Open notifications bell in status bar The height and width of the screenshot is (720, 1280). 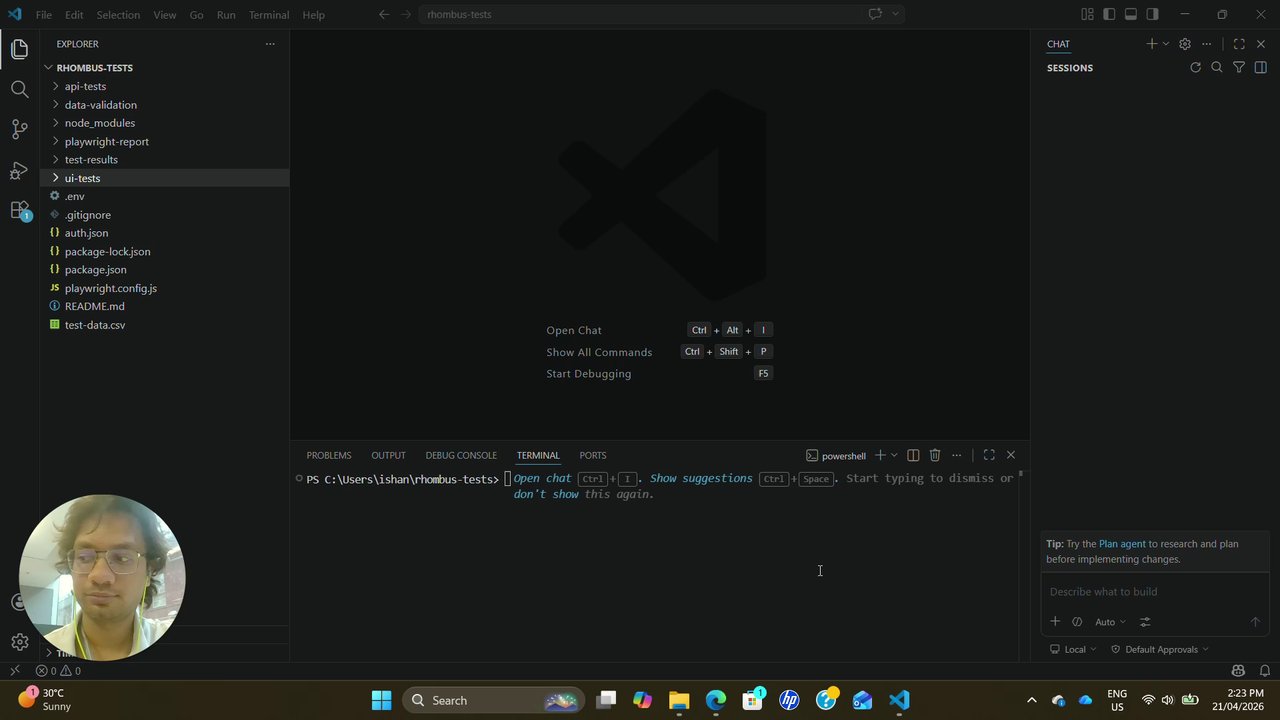[x=1265, y=671]
